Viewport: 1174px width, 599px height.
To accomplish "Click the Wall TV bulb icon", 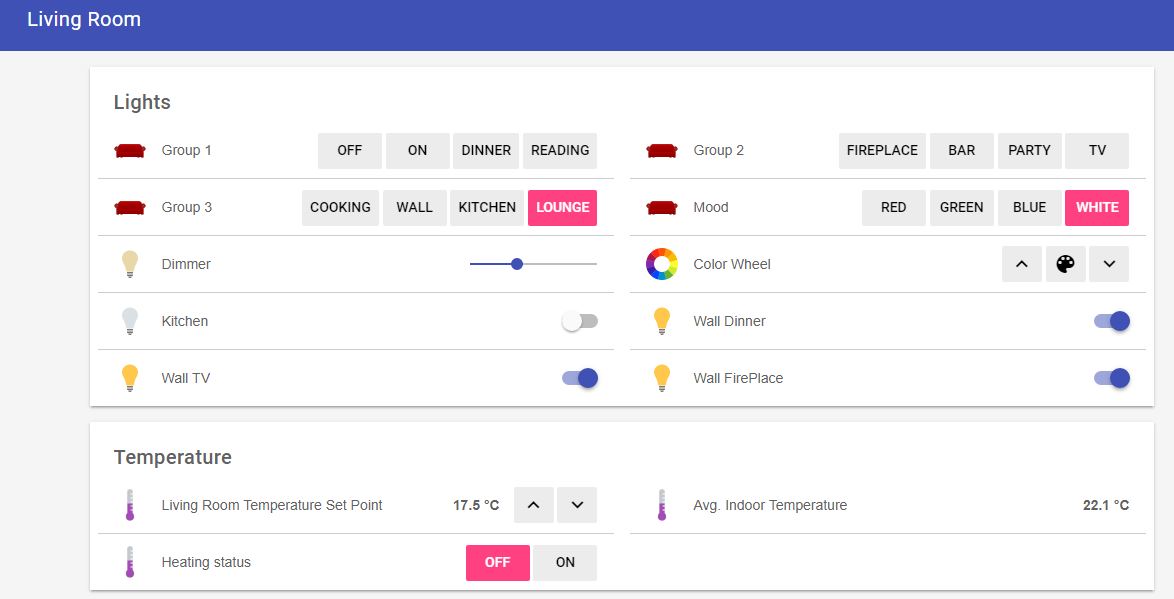I will click(x=129, y=378).
